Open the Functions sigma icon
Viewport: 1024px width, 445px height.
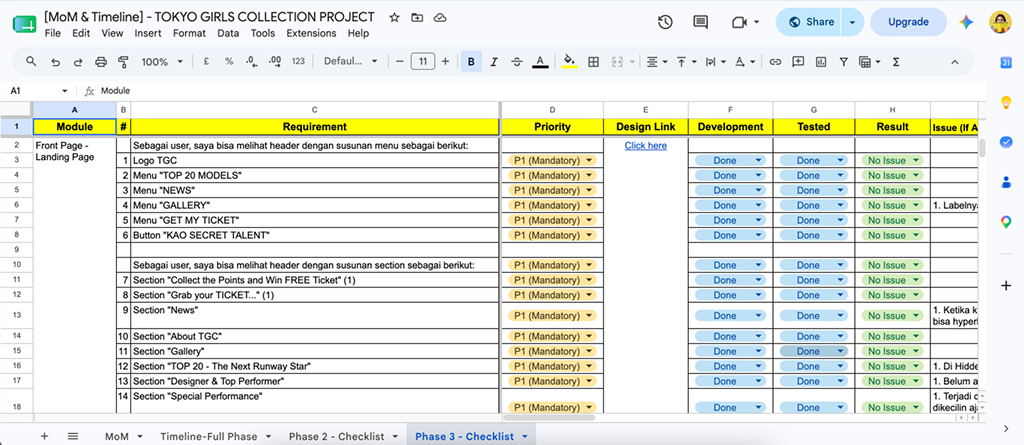896,61
